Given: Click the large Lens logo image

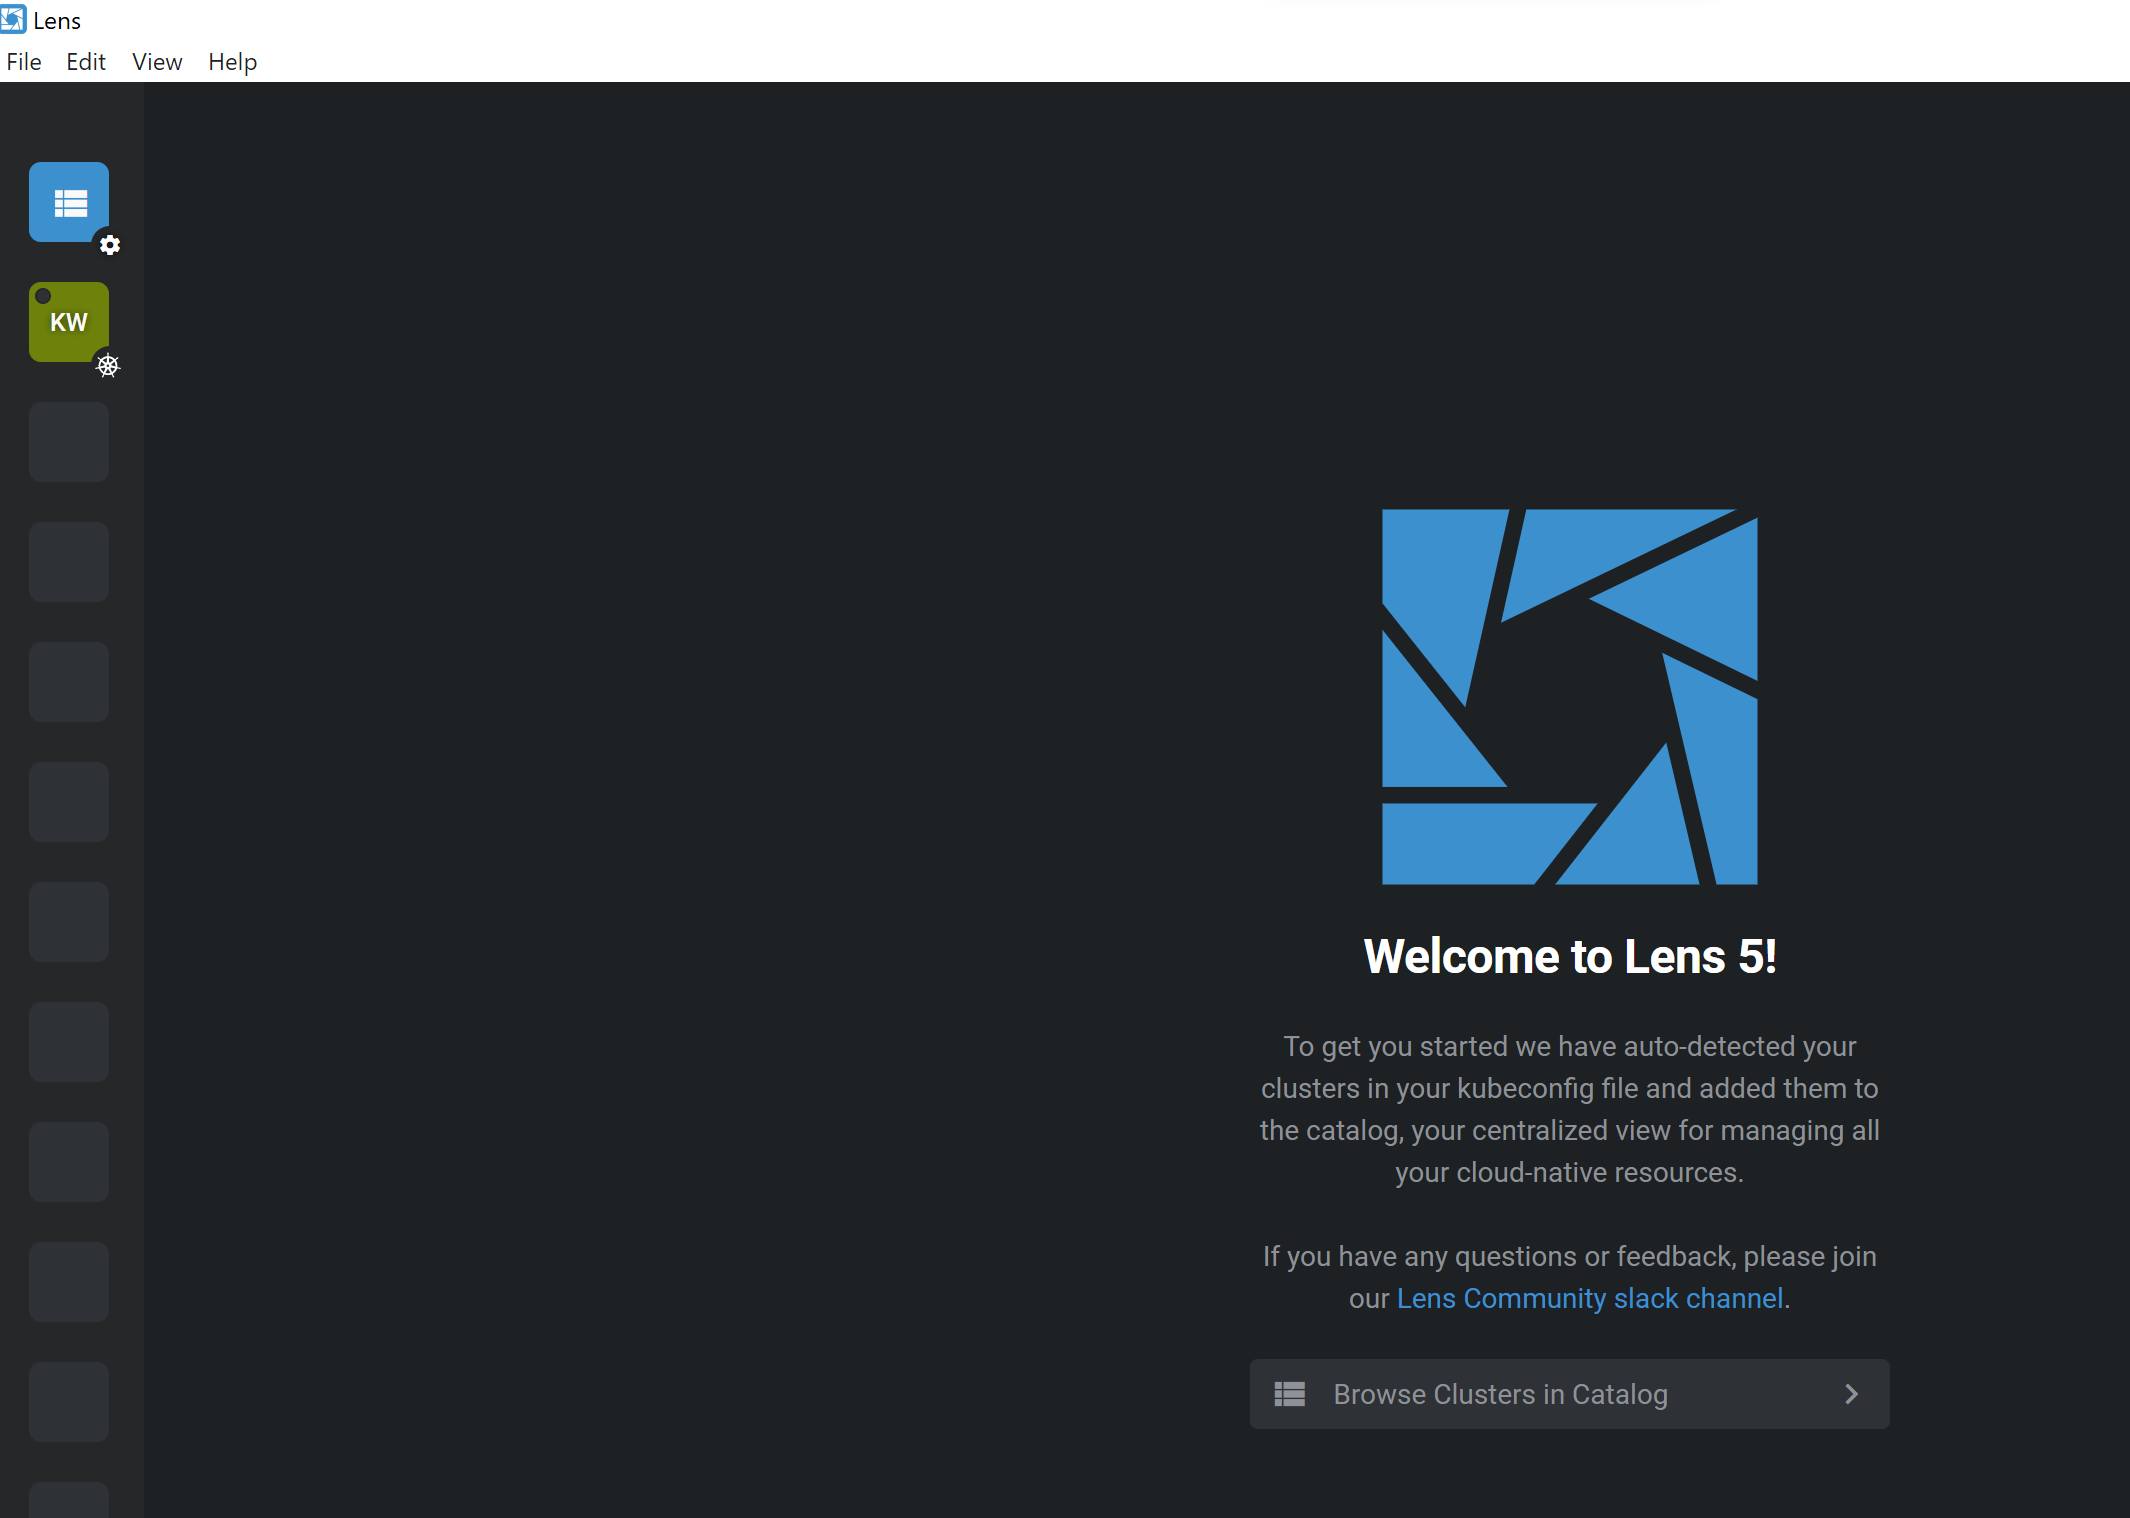Looking at the screenshot, I should [1569, 697].
